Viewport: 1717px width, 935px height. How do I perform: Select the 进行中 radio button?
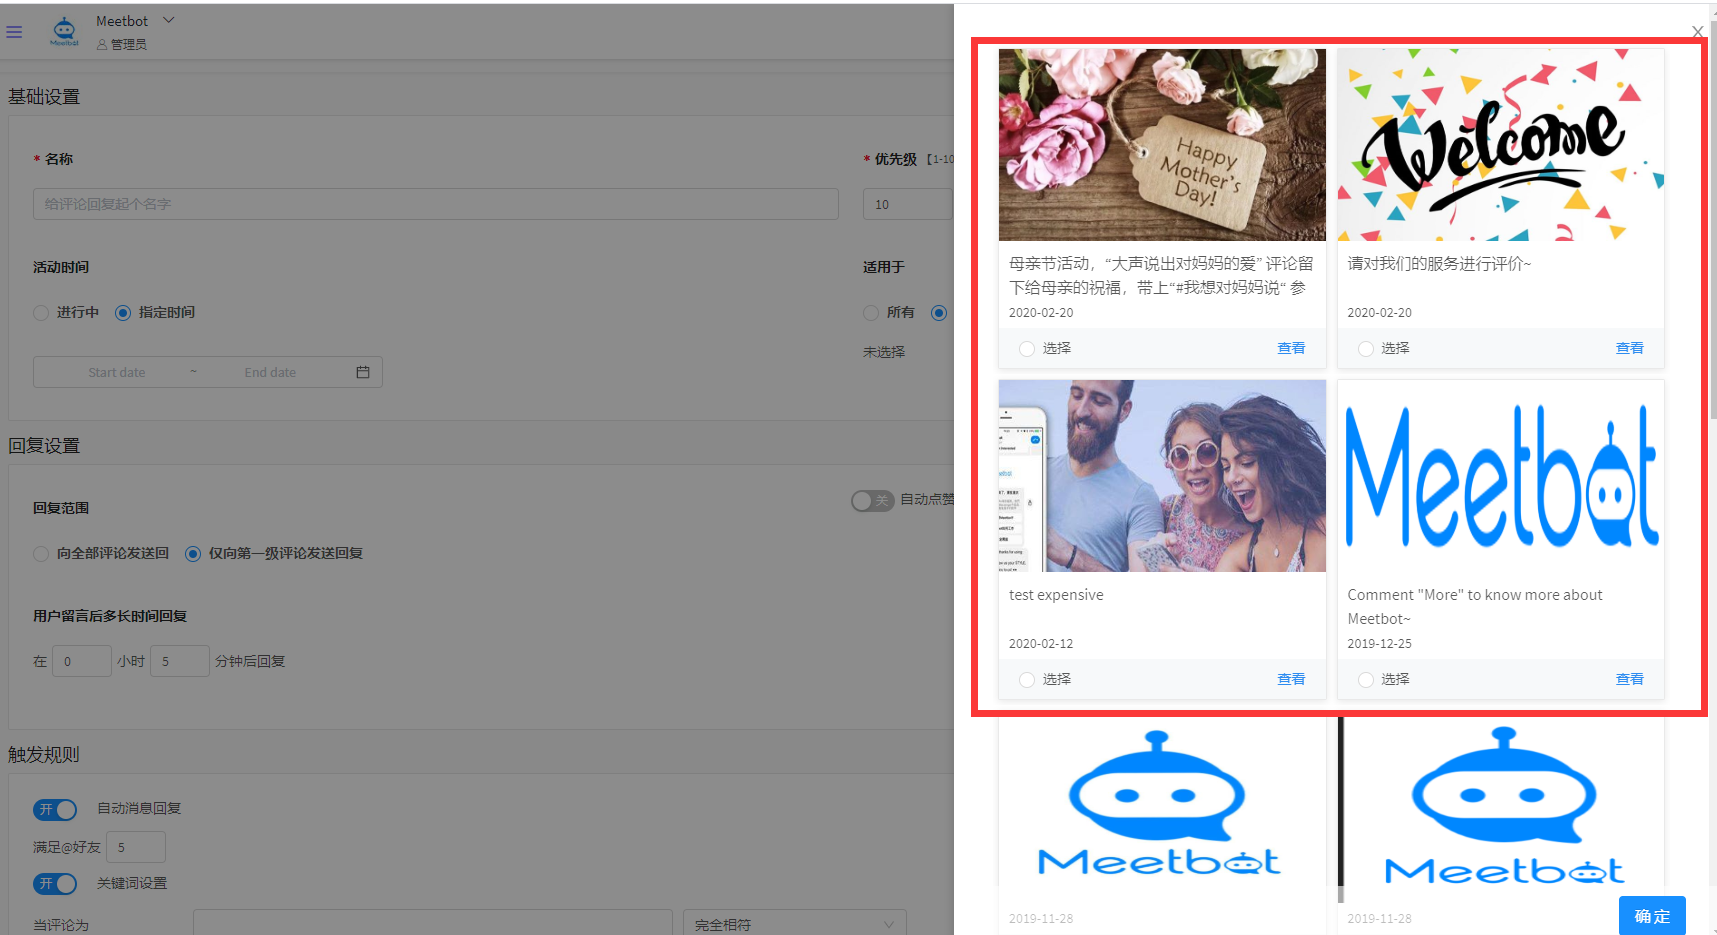click(41, 313)
